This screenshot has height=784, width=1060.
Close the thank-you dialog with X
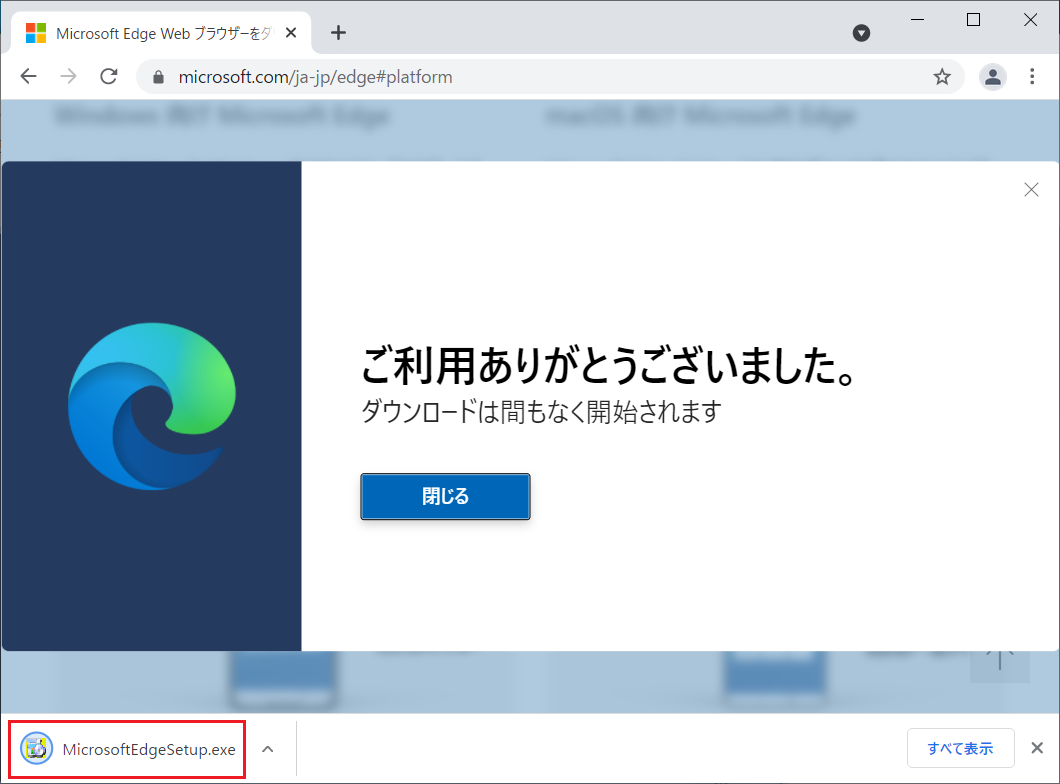[1031, 190]
